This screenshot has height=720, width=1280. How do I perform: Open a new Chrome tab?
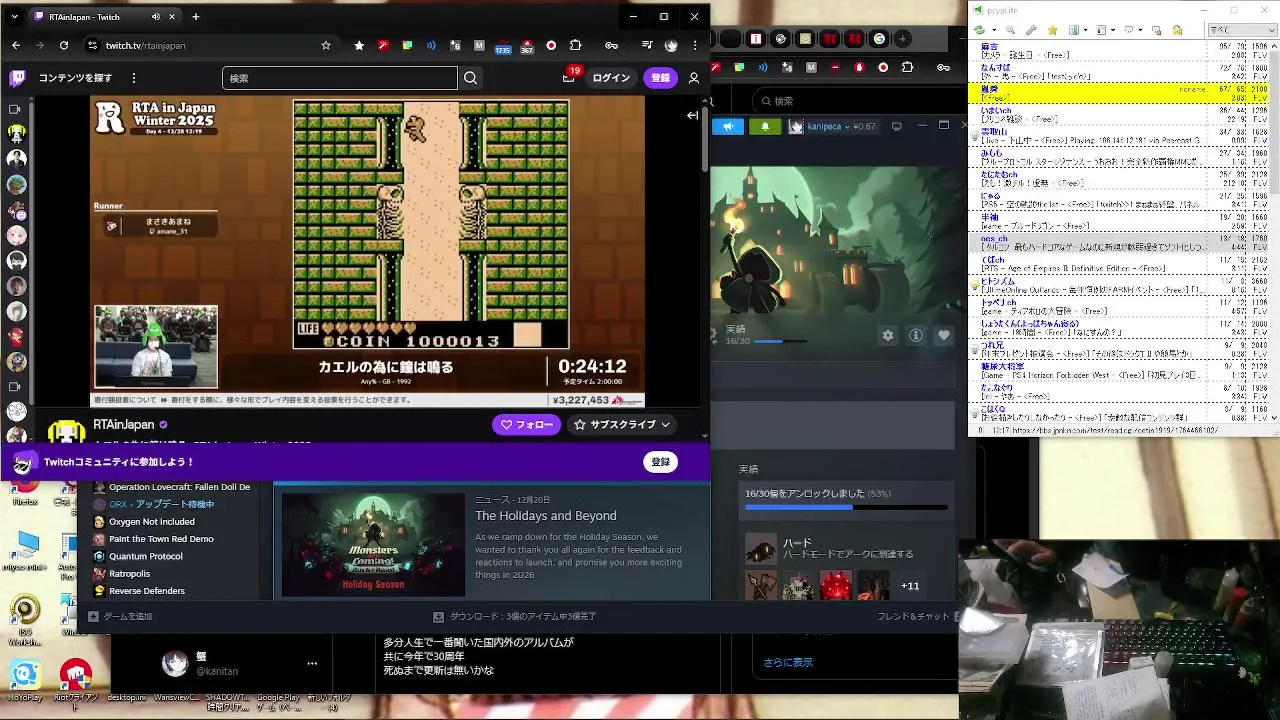tap(196, 17)
